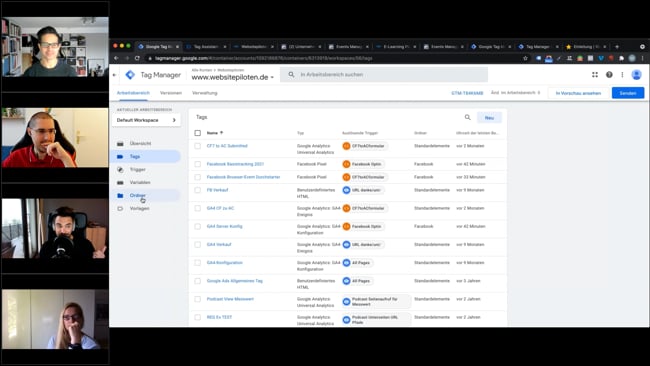Open the Google account avatar in Tag Manager

[636, 75]
